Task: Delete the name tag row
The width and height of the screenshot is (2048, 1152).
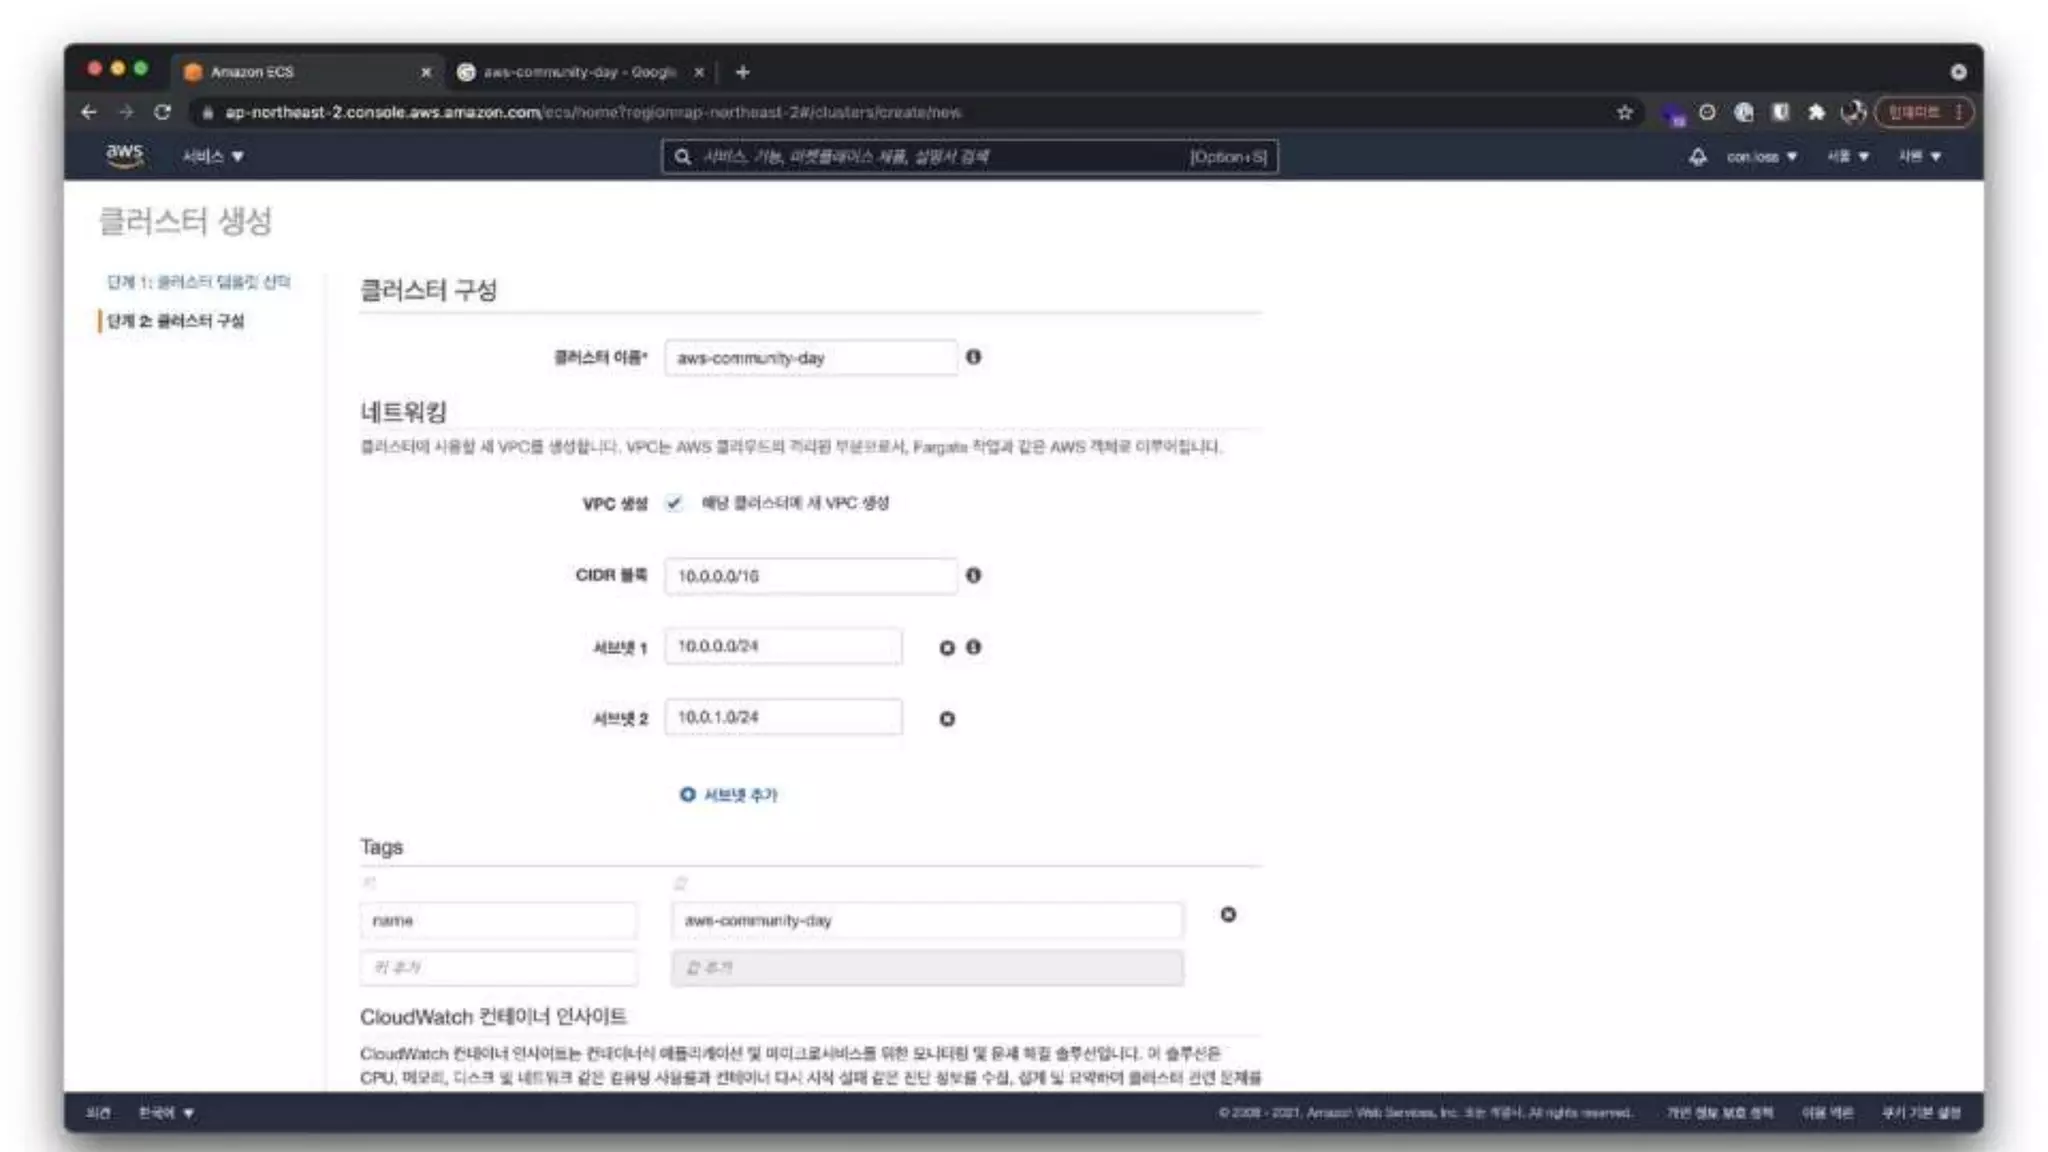Action: 1228,915
